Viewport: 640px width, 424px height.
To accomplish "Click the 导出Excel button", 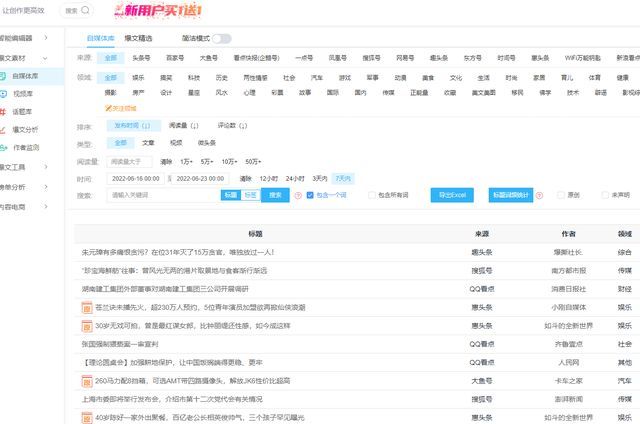I will [x=452, y=195].
